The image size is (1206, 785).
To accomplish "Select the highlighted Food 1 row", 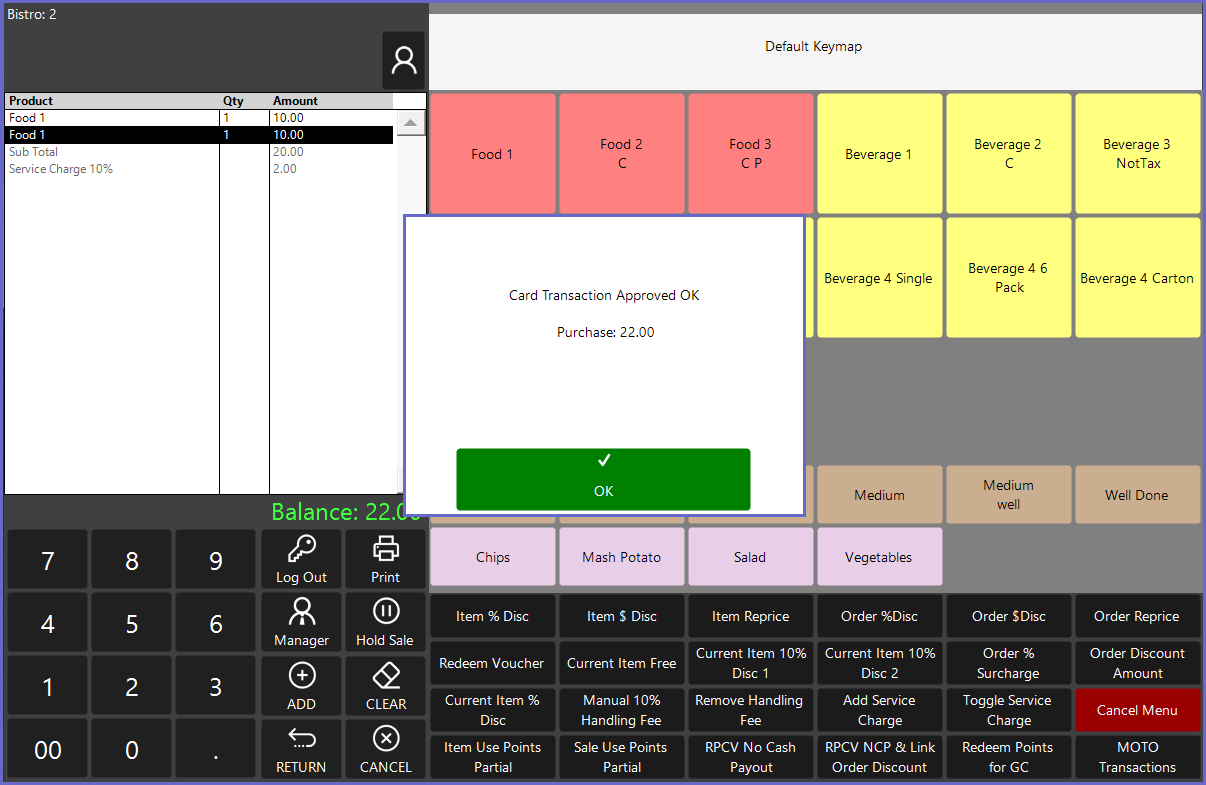I will [x=199, y=135].
